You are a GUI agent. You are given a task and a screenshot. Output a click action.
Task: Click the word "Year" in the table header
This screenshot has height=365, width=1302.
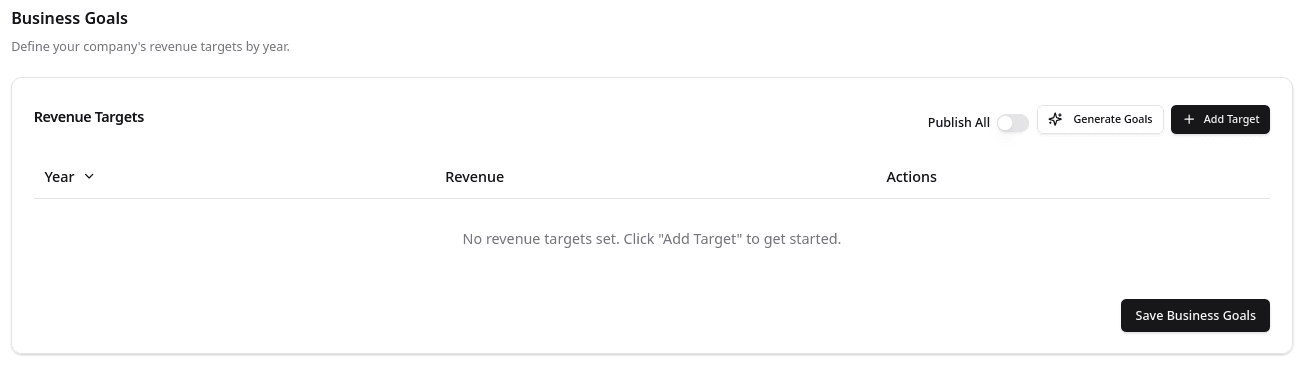[59, 177]
